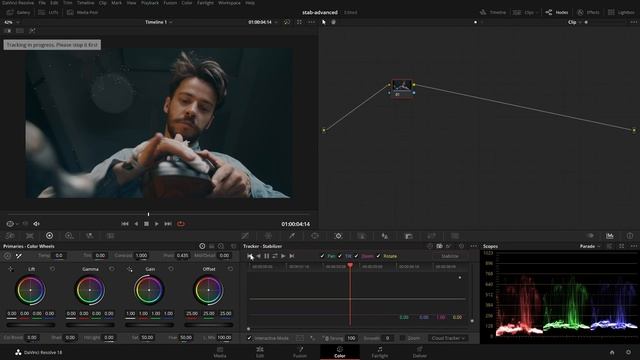Open the Power Window palette
Image resolution: width=640 pixels, height=360 pixels.
click(315, 236)
